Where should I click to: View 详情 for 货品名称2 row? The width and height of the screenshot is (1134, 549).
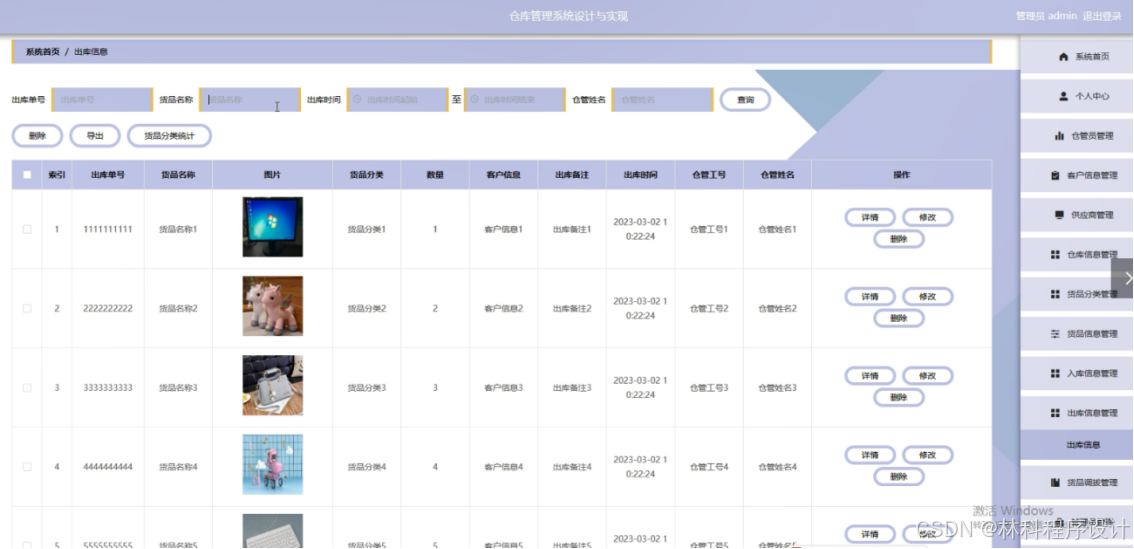870,297
